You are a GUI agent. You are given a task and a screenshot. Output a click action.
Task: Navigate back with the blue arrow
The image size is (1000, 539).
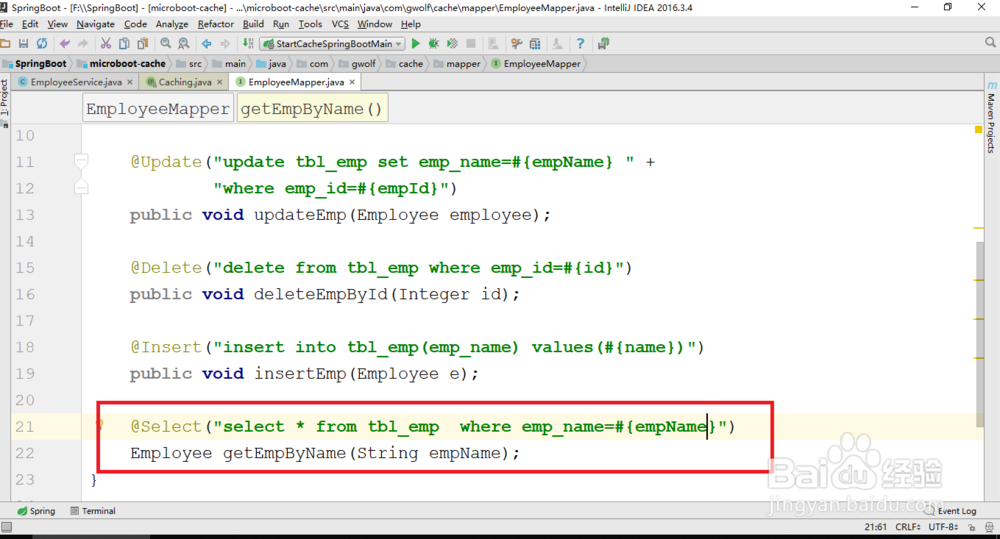[207, 43]
